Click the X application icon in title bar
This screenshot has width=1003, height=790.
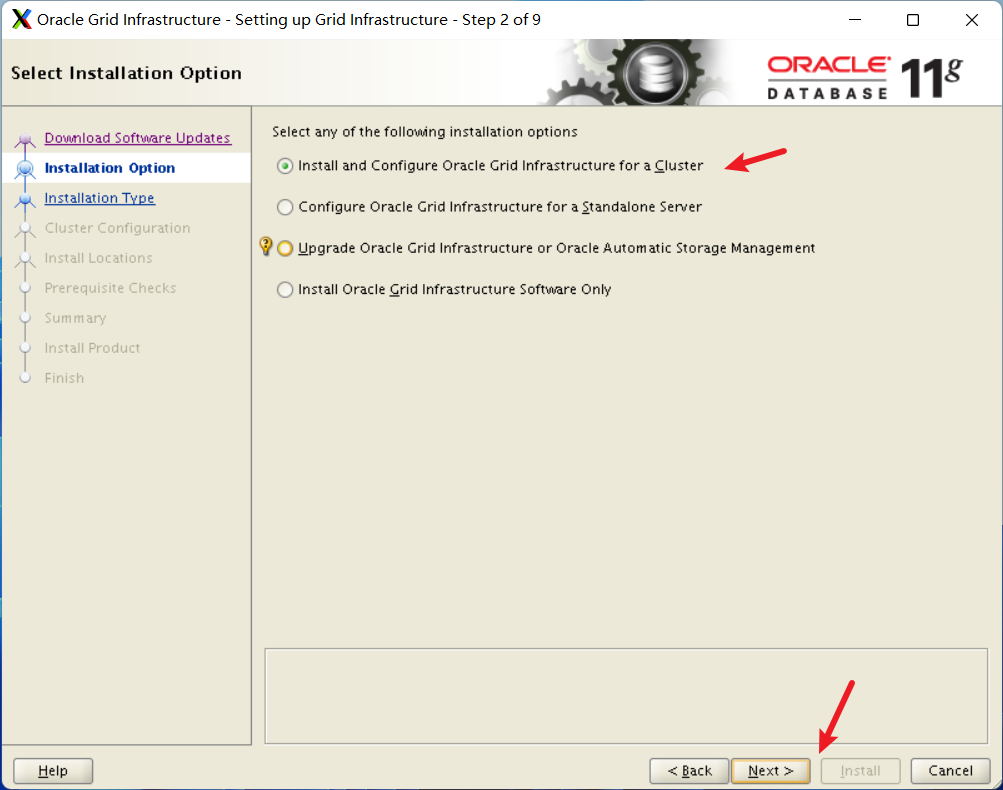pos(22,19)
